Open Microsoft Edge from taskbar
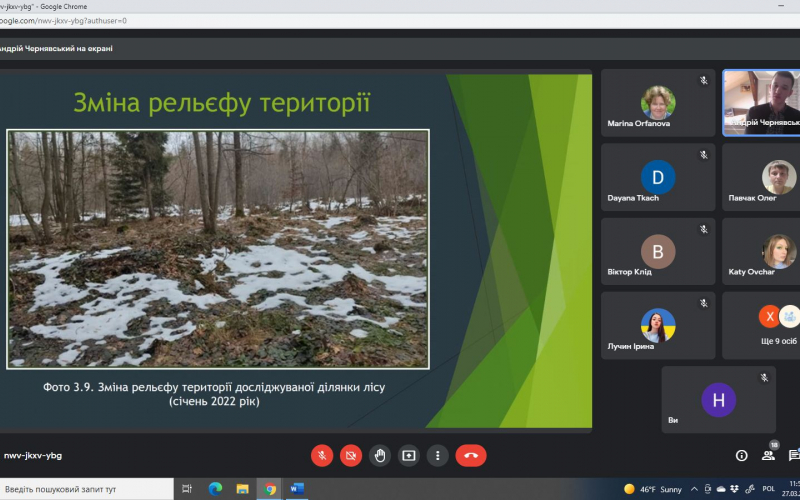This screenshot has width=800, height=500. (215, 489)
